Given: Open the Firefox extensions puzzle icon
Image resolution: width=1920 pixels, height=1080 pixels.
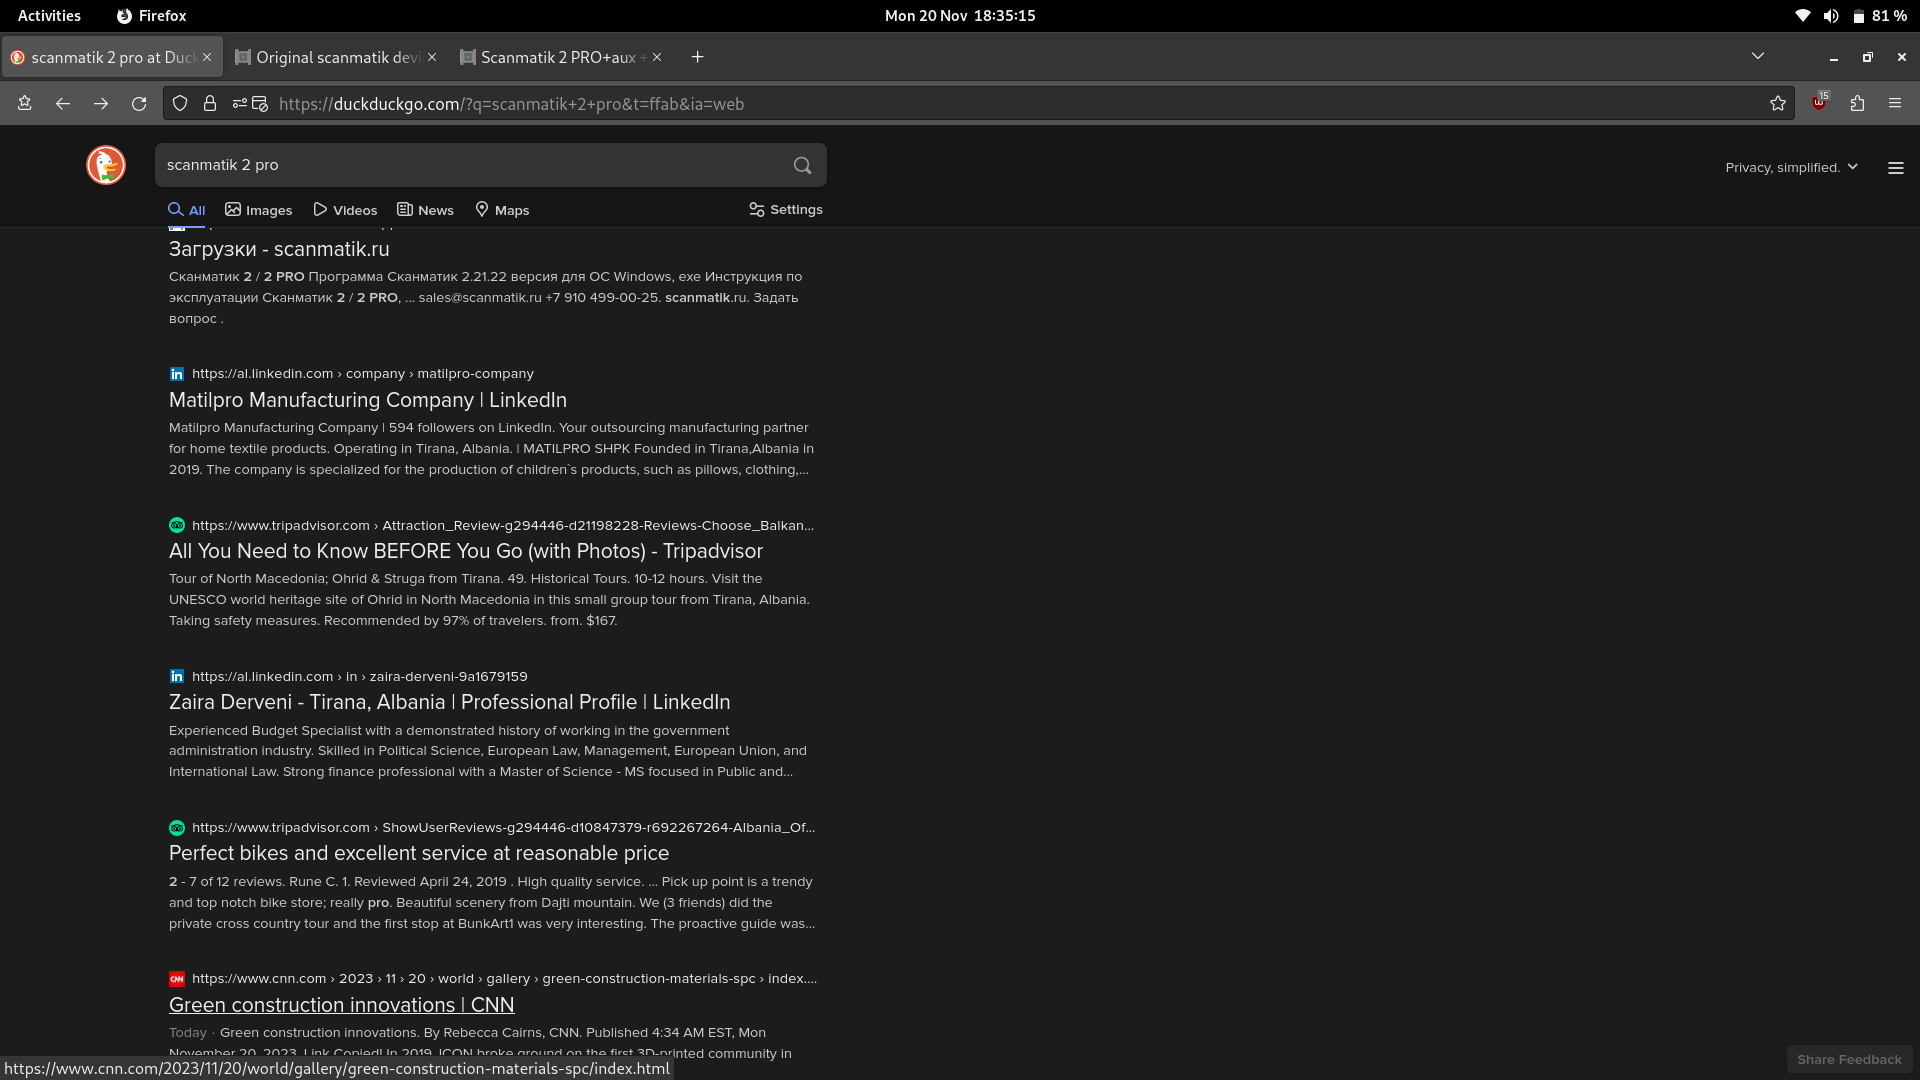Looking at the screenshot, I should point(1857,103).
